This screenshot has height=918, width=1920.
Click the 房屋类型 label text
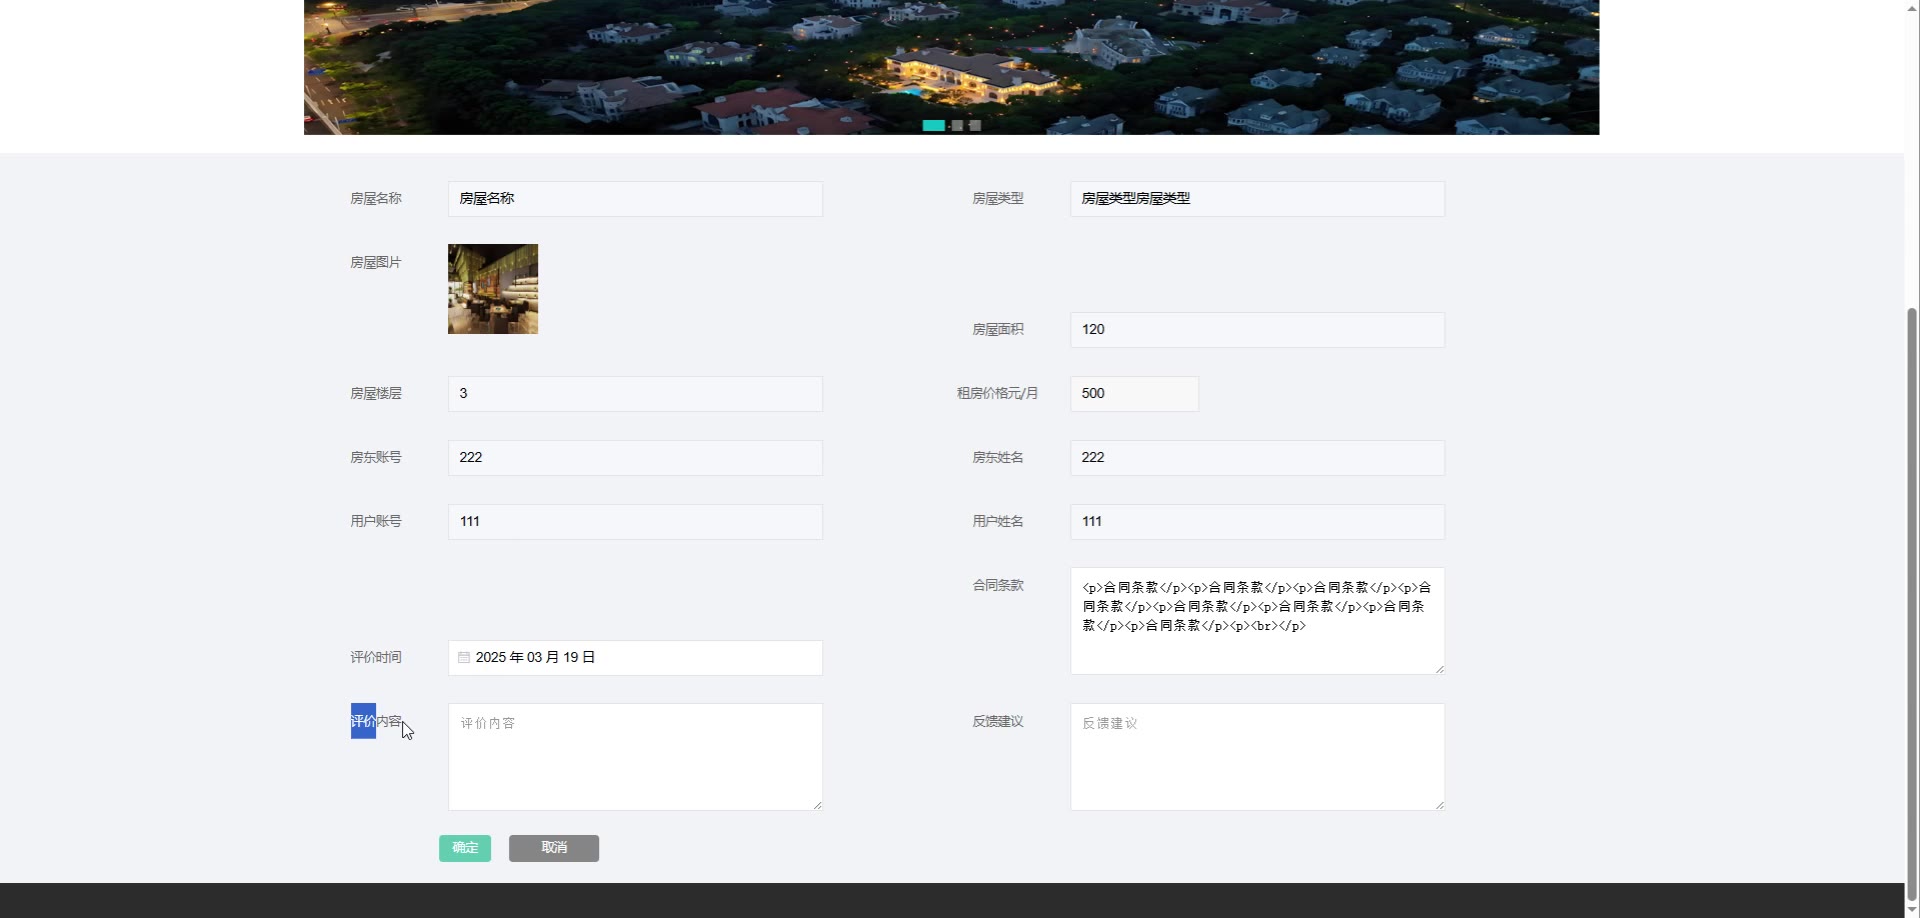pyautogui.click(x=998, y=199)
